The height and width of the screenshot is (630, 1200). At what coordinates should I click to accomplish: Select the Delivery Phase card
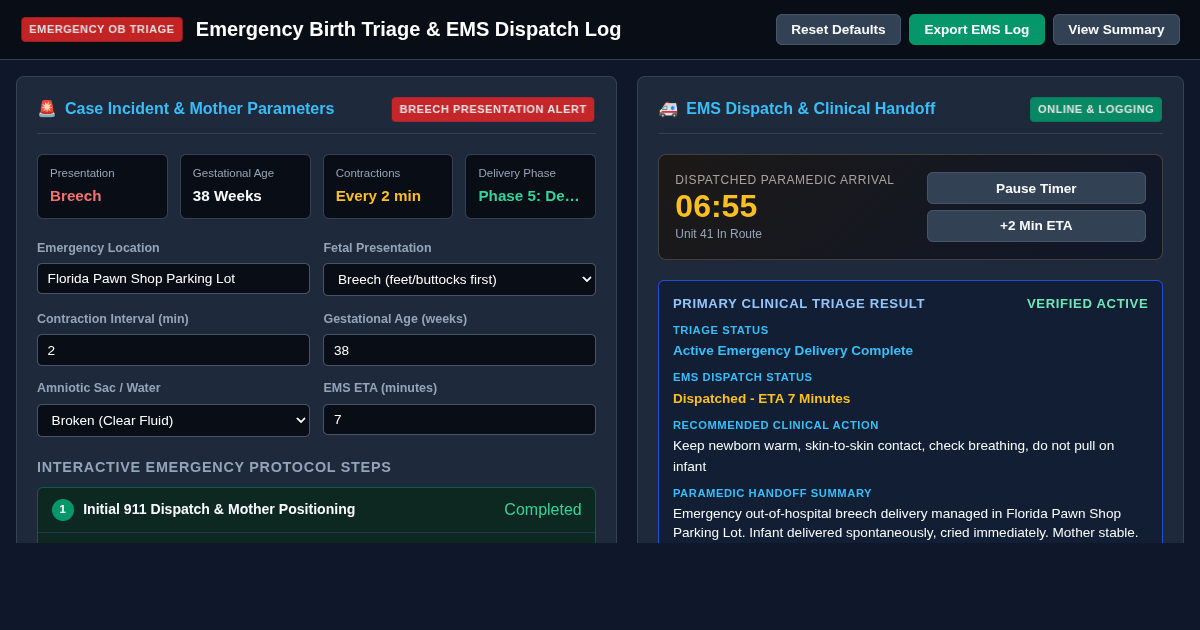(x=530, y=186)
